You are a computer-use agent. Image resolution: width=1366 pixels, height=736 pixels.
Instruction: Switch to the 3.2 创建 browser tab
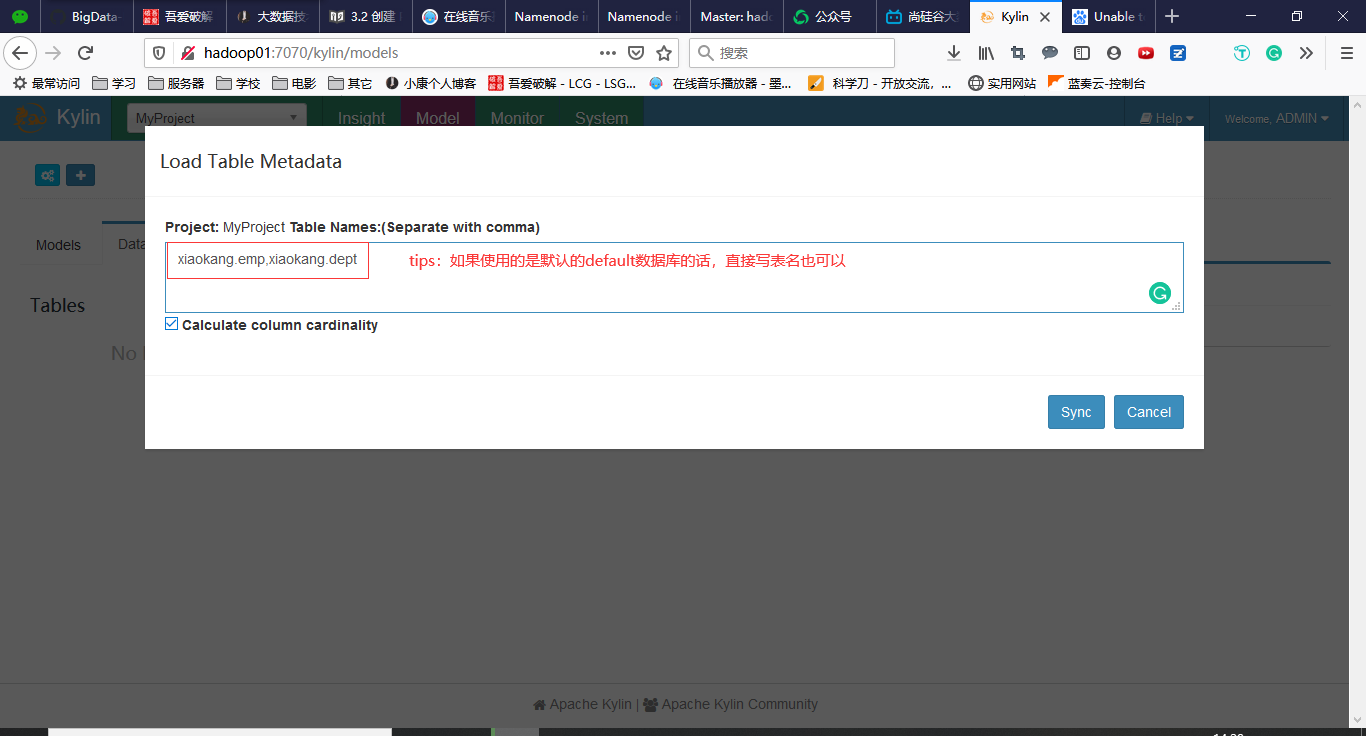point(365,17)
